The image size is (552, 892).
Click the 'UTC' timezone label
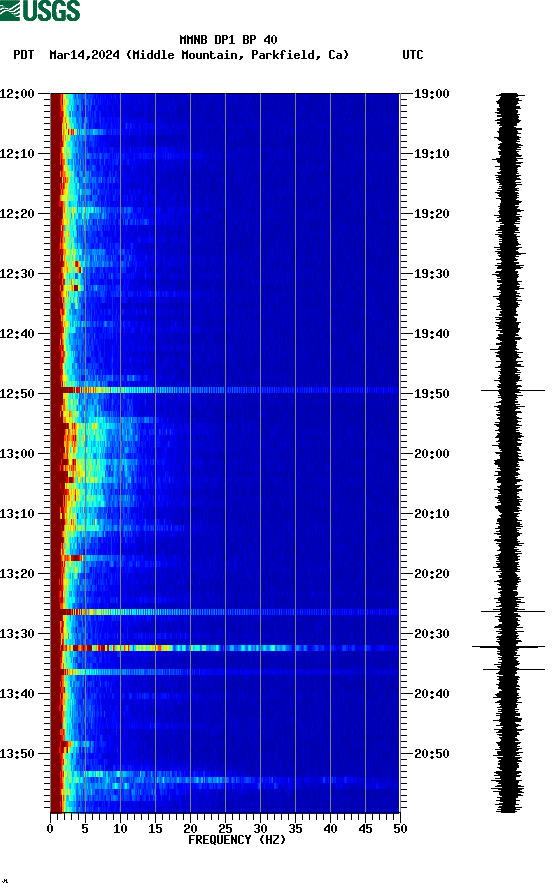tap(413, 55)
